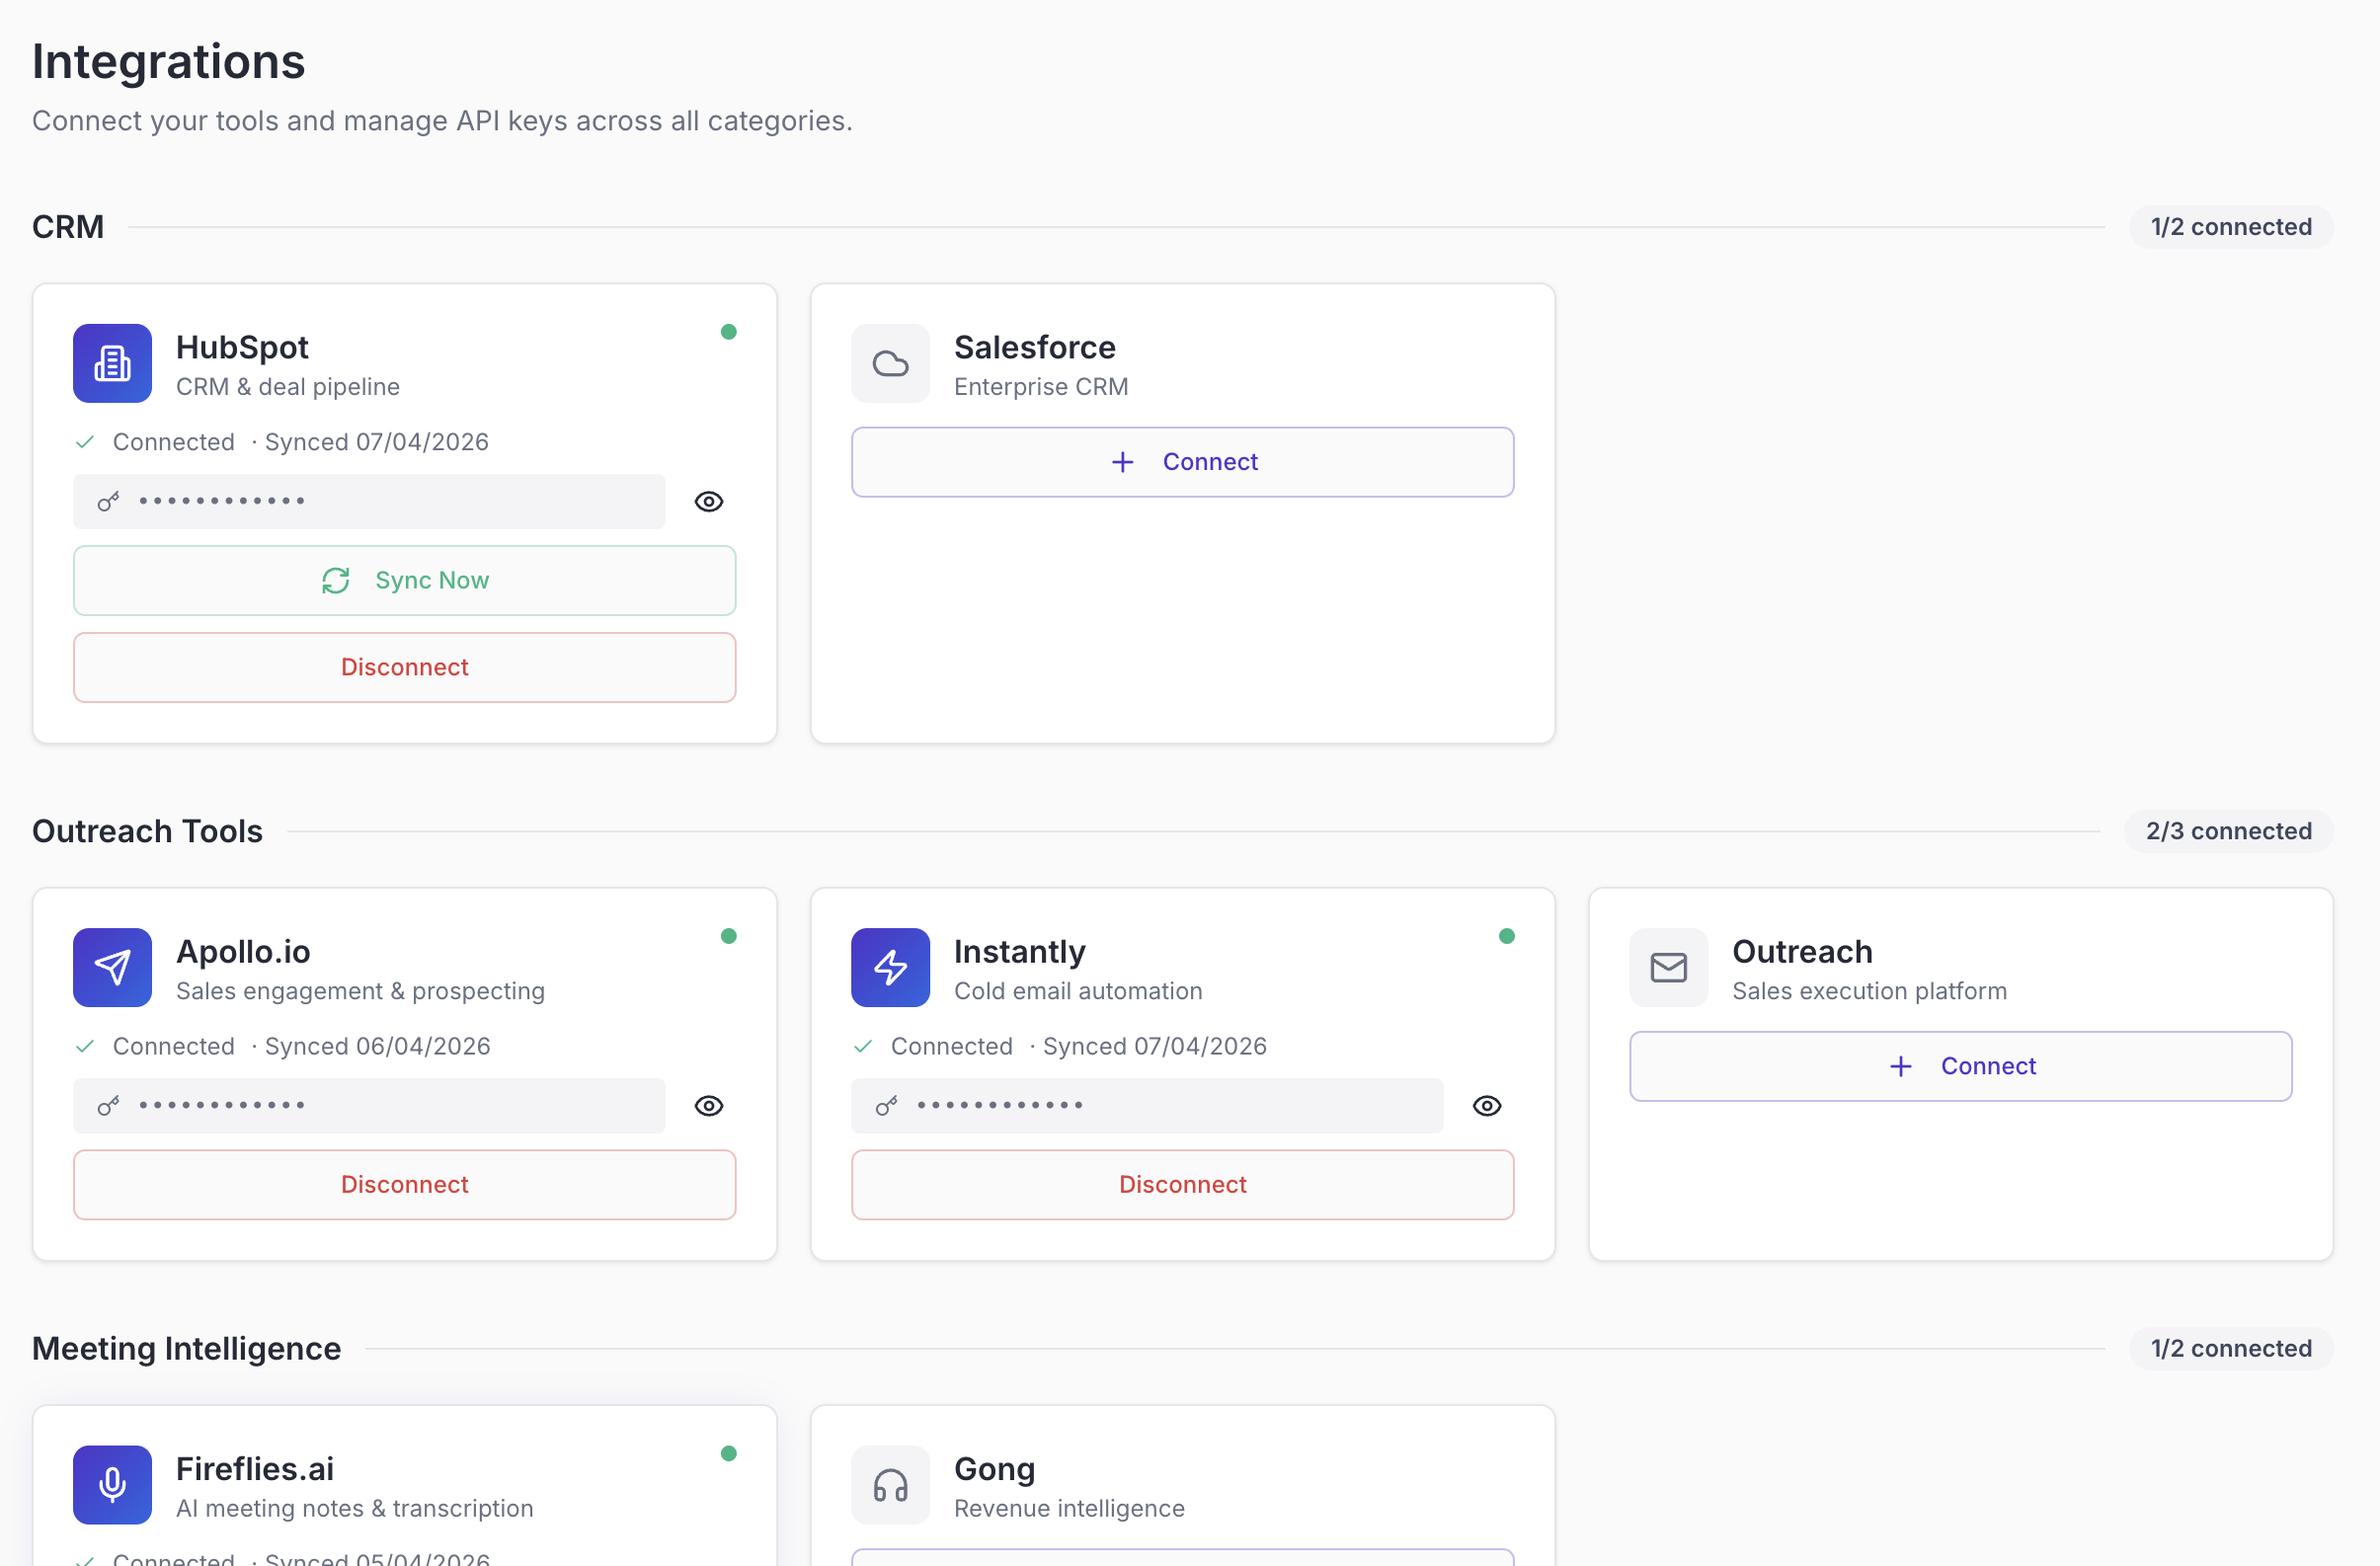Click the 'Revenue intelligence' subtitle under Gong
The height and width of the screenshot is (1566, 2380).
(1069, 1508)
